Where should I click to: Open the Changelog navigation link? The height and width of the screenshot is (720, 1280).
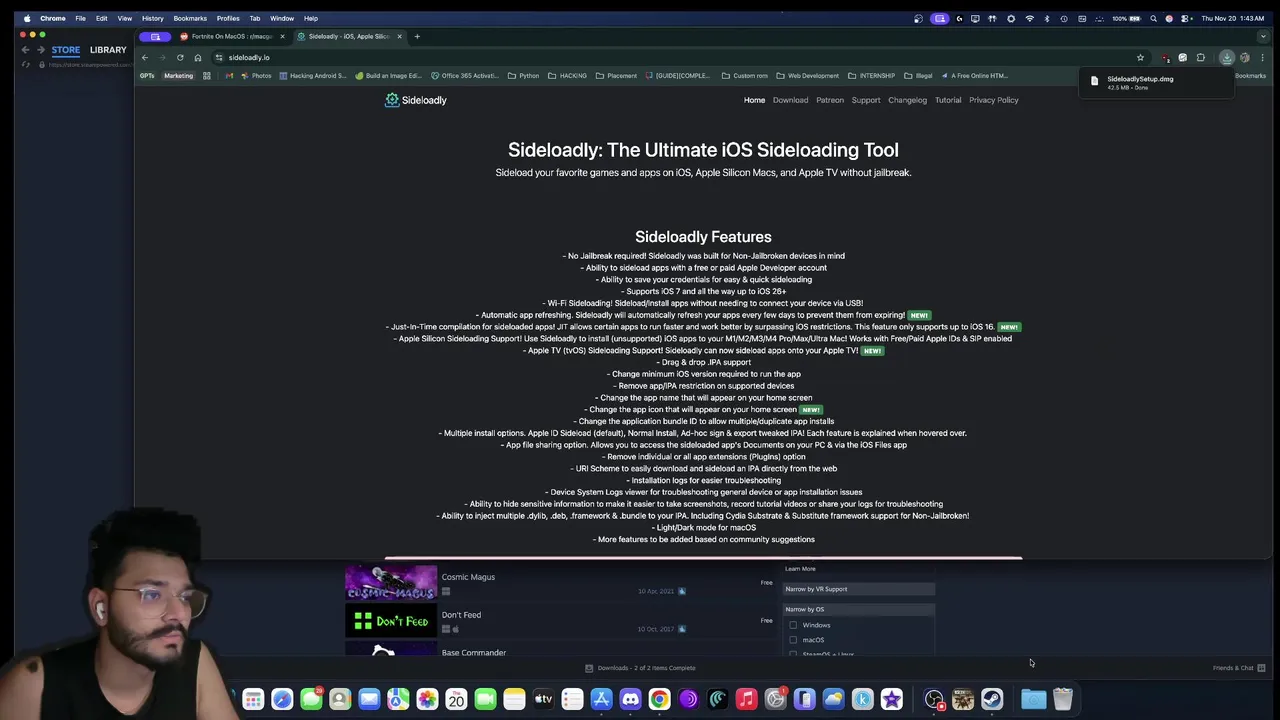[x=908, y=100]
